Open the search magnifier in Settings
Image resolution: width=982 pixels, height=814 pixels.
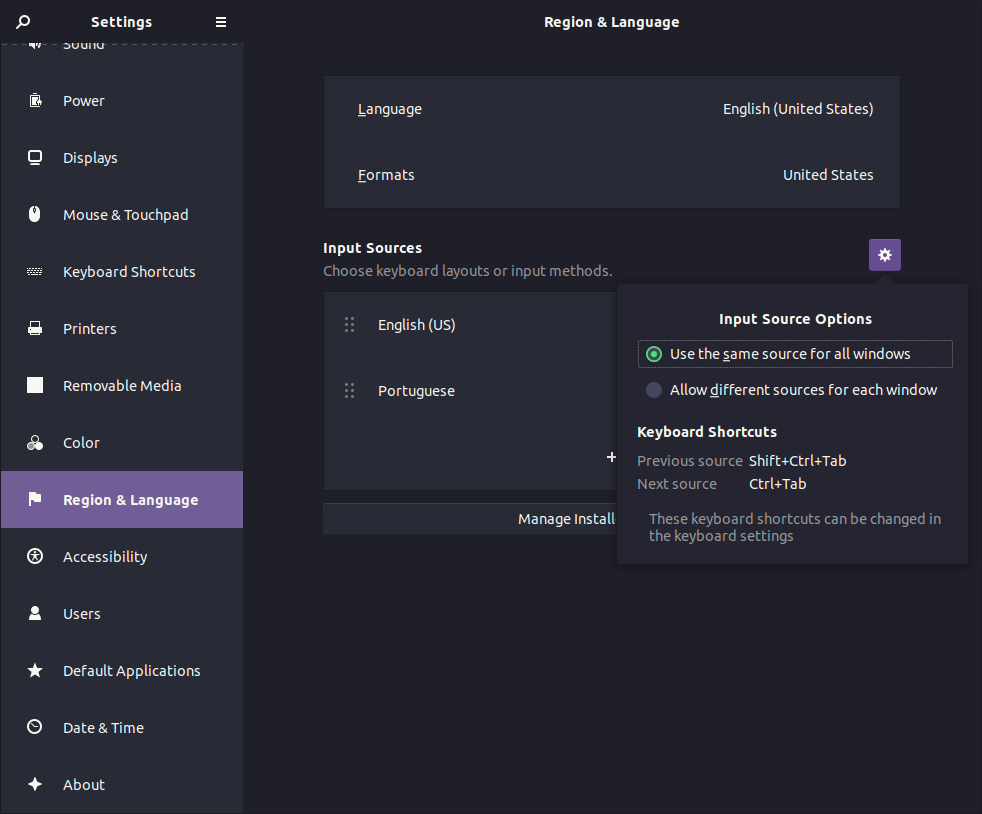[x=22, y=22]
